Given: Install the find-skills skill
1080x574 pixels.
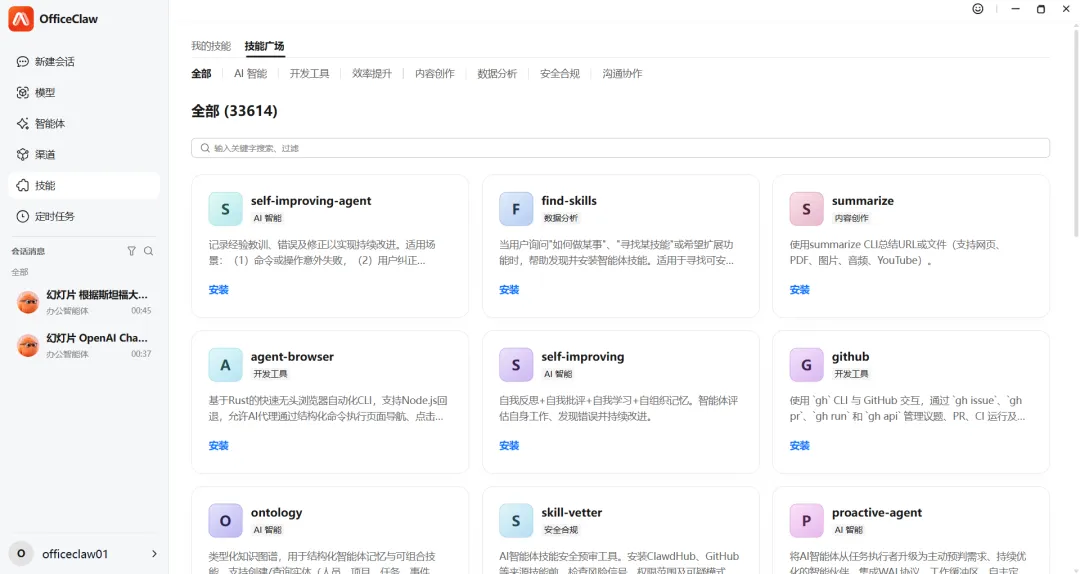Looking at the screenshot, I should [509, 290].
